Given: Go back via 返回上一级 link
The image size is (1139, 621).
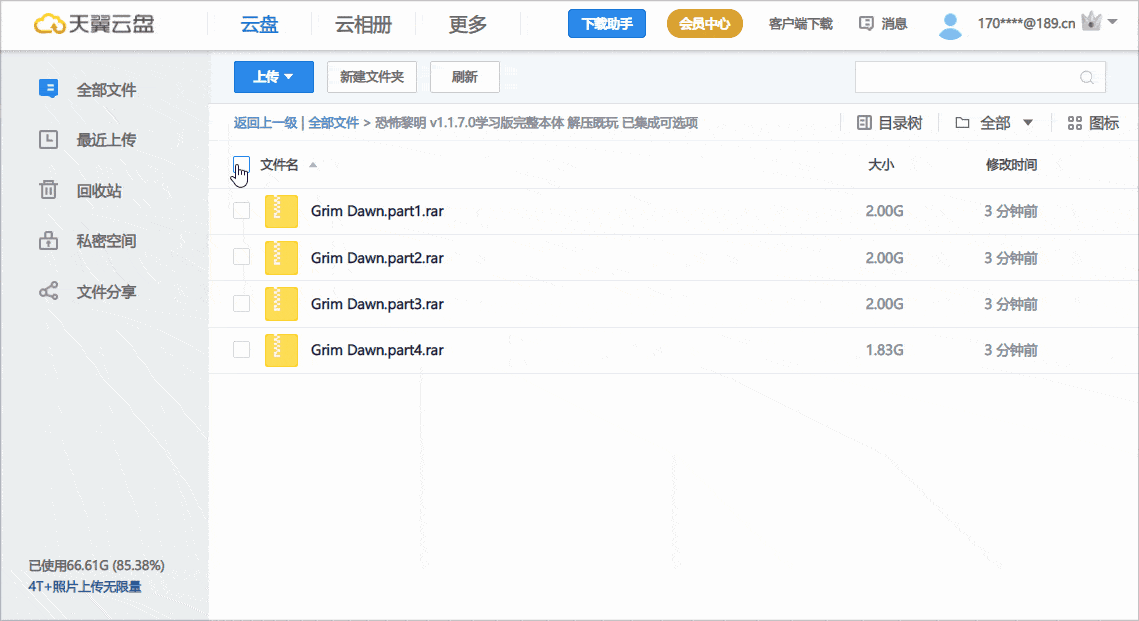Looking at the screenshot, I should pyautogui.click(x=265, y=123).
